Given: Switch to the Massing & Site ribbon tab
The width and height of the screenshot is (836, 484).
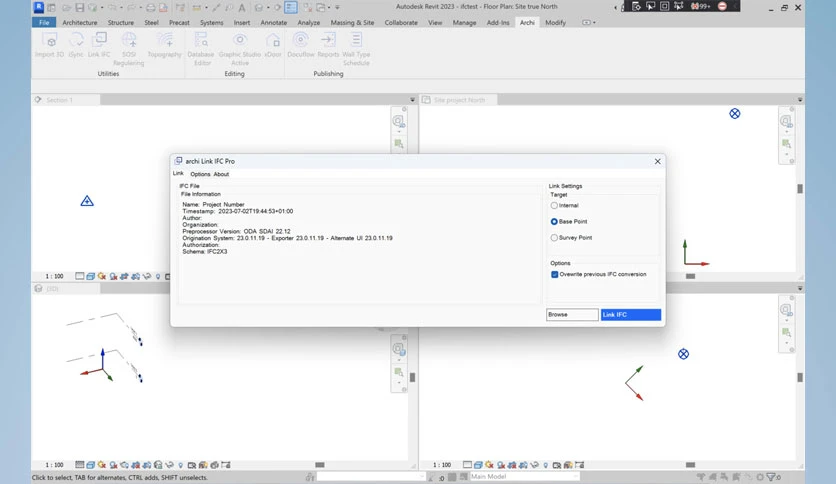Looking at the screenshot, I should click(x=352, y=22).
